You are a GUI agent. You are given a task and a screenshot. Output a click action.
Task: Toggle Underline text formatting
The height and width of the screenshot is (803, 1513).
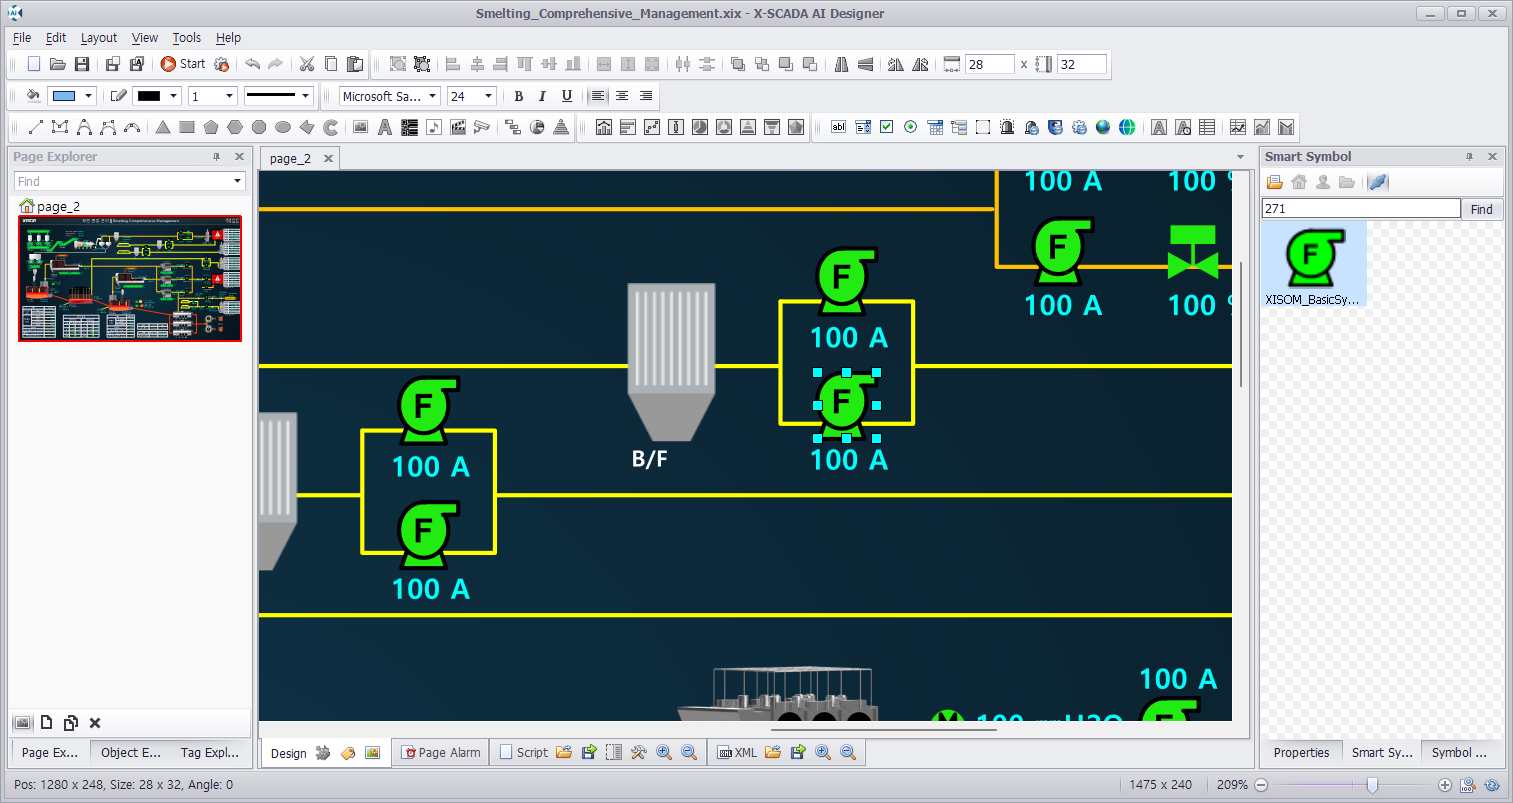(x=567, y=96)
